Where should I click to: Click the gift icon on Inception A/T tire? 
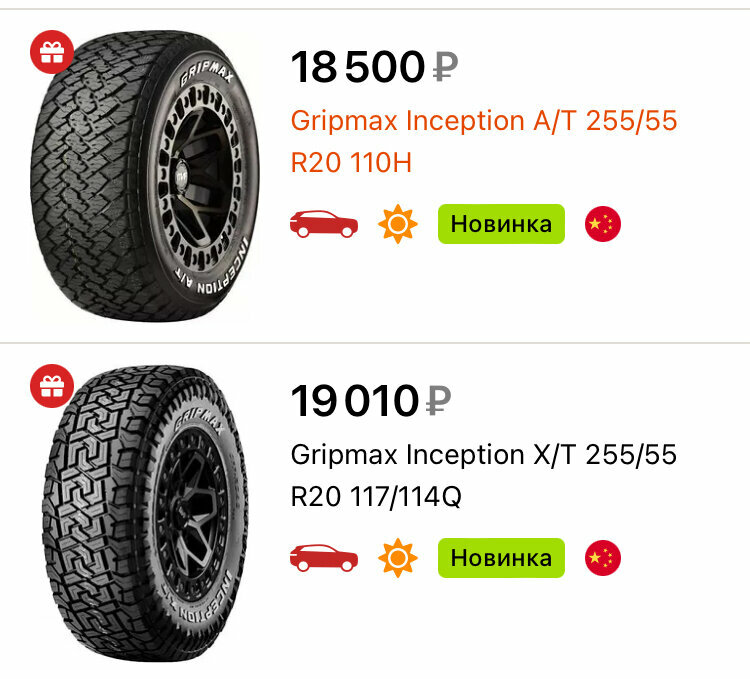click(x=52, y=52)
